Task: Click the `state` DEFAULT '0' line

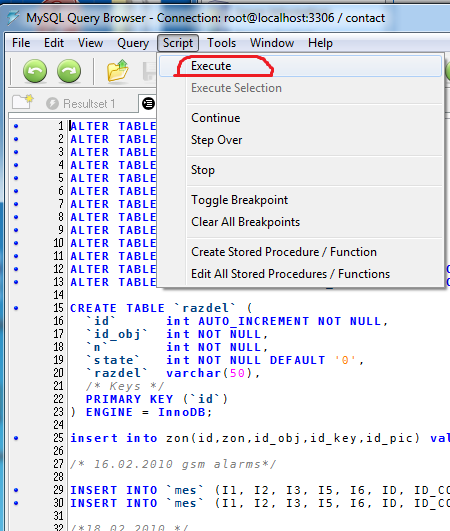Action: pyautogui.click(x=225, y=360)
